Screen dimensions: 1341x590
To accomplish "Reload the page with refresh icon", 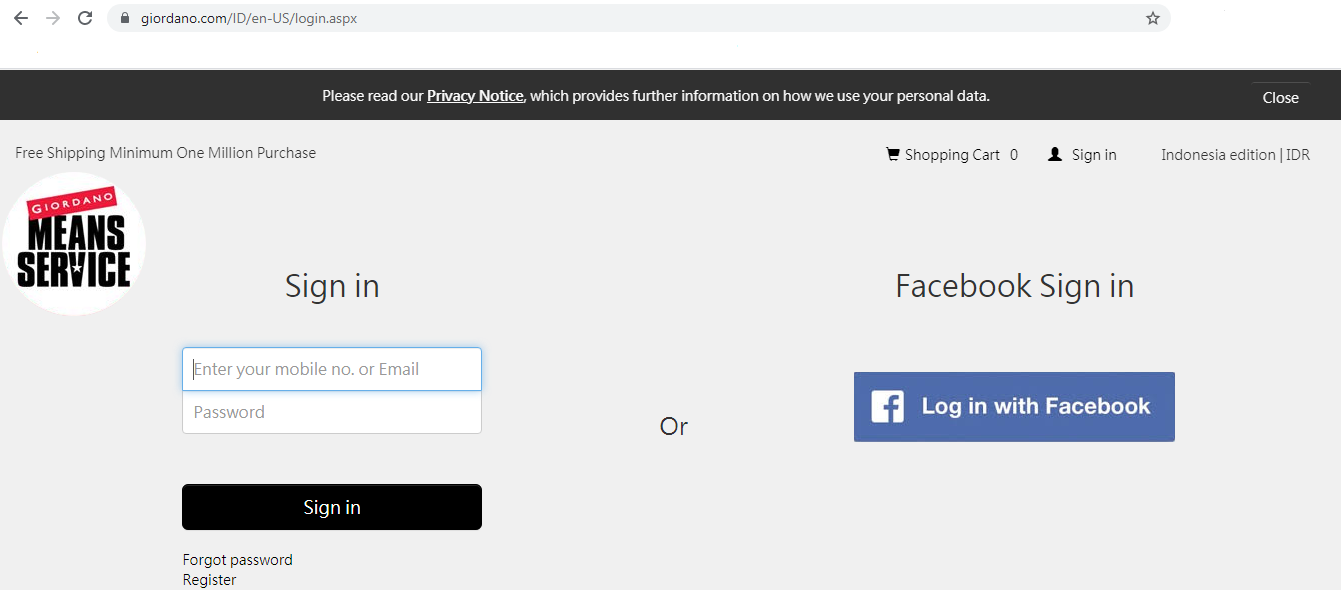I will coord(85,18).
